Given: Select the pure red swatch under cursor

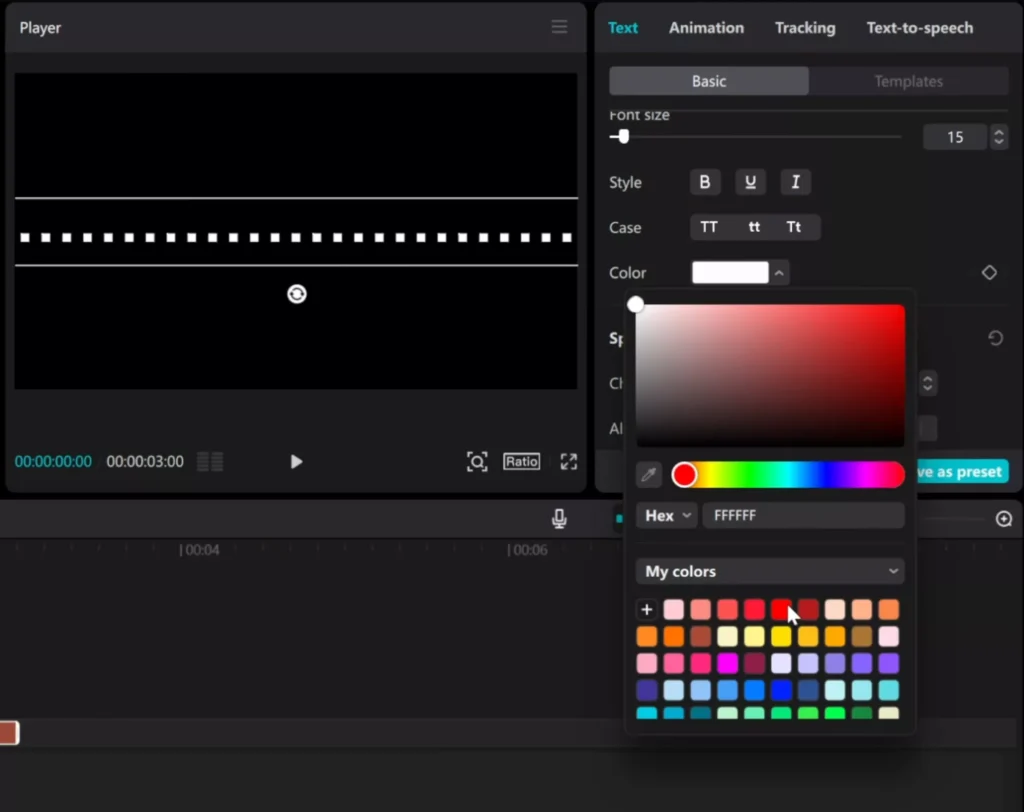Looking at the screenshot, I should 780,609.
